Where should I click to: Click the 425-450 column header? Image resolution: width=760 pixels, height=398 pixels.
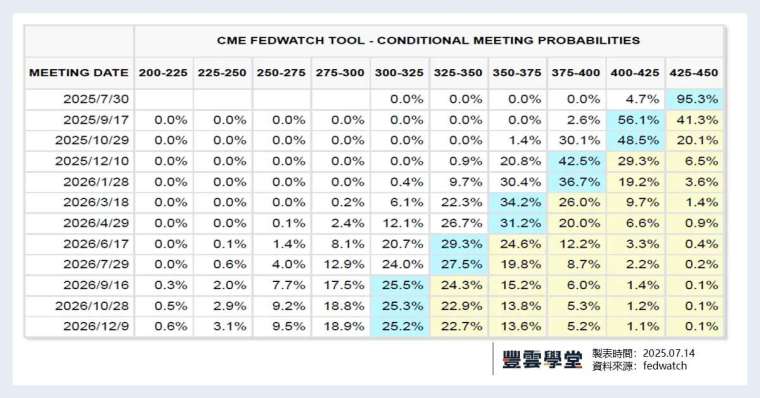694,73
